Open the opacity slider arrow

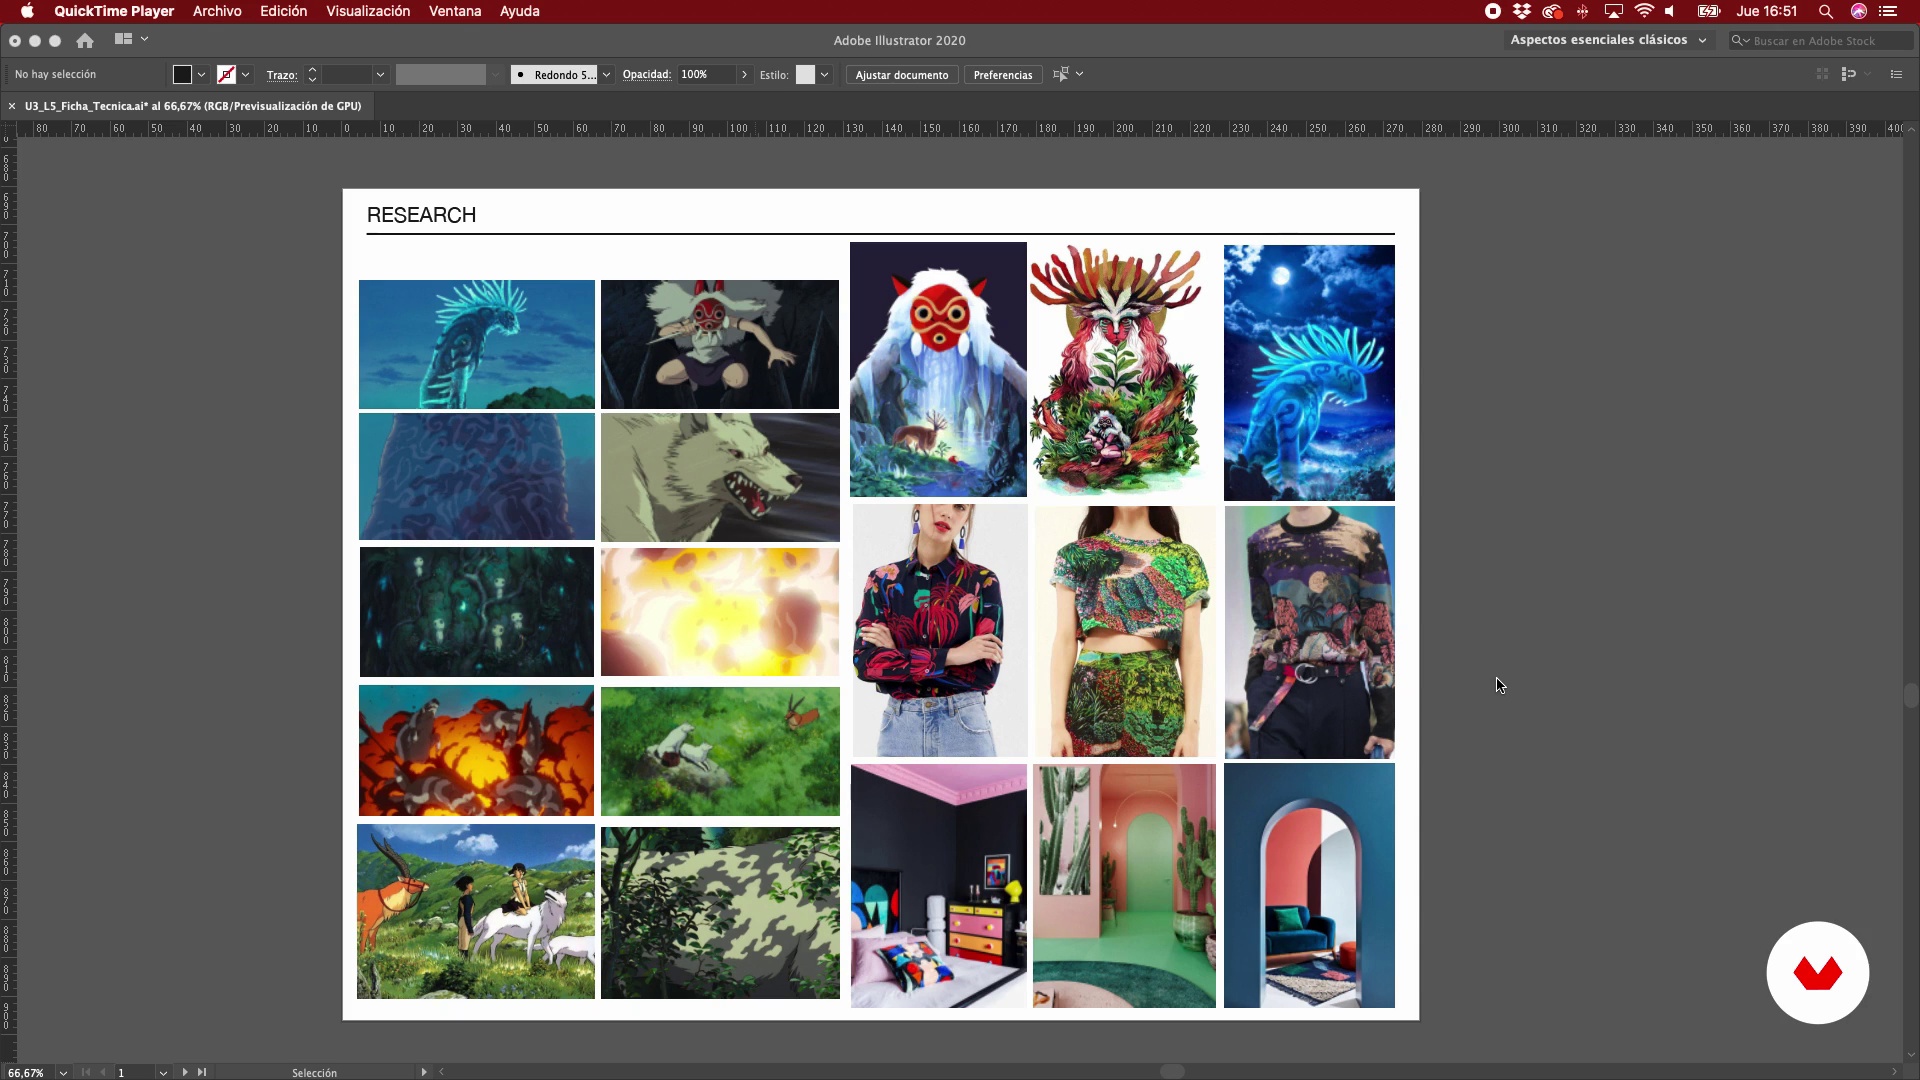click(x=744, y=74)
